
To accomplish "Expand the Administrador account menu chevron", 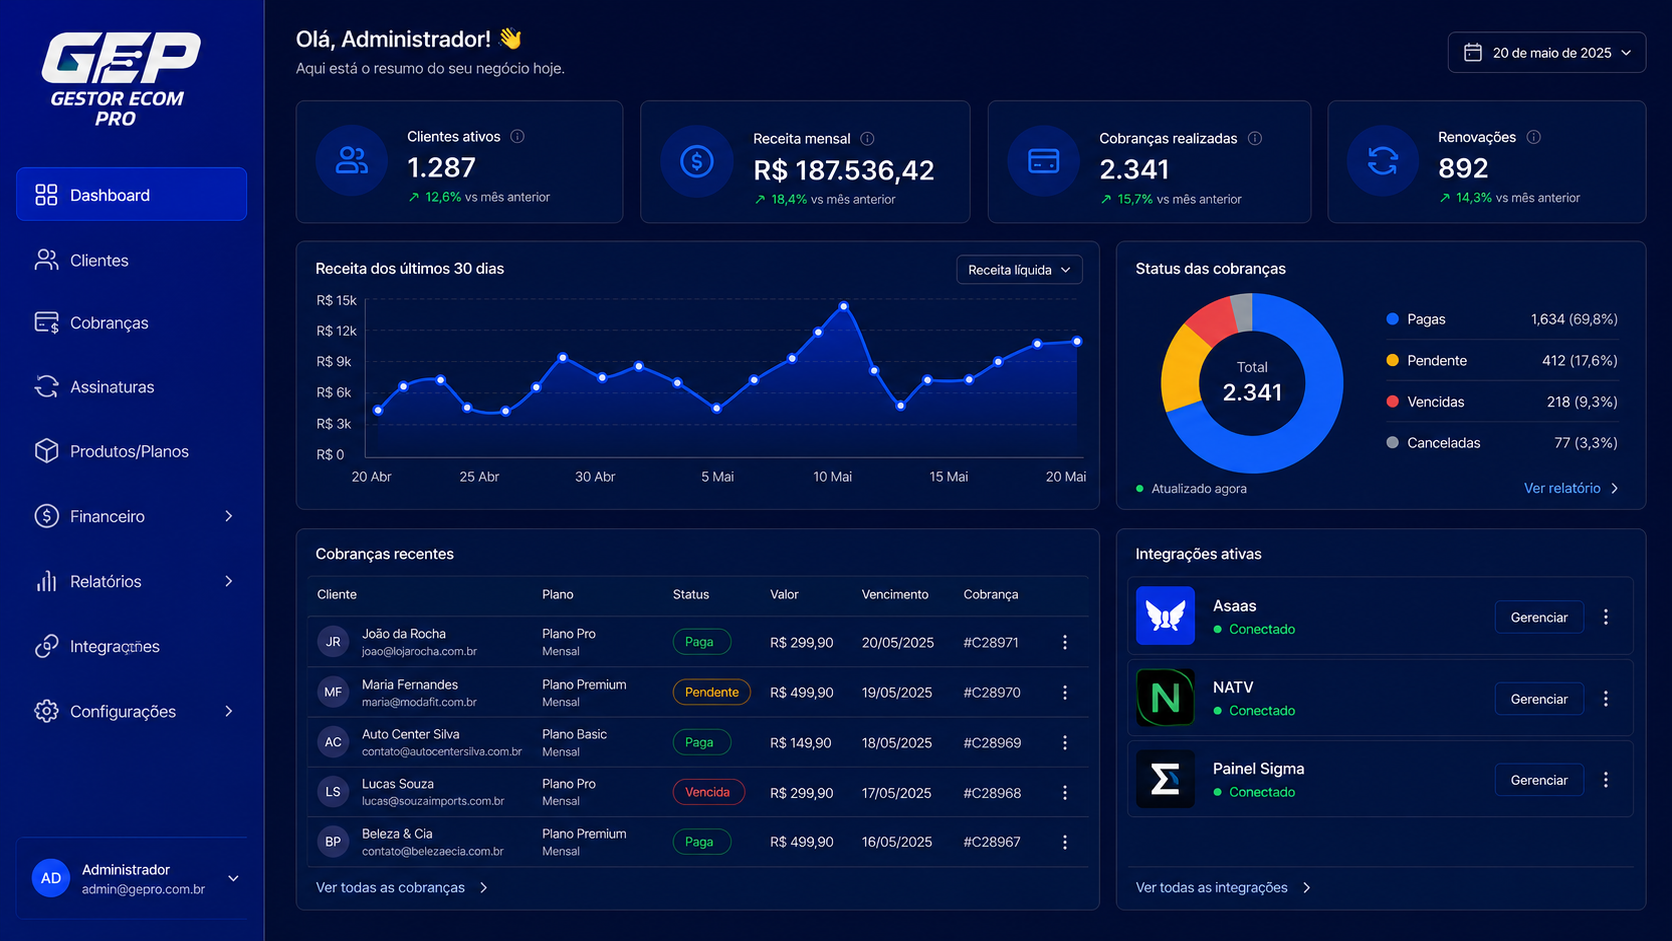I will click(233, 878).
